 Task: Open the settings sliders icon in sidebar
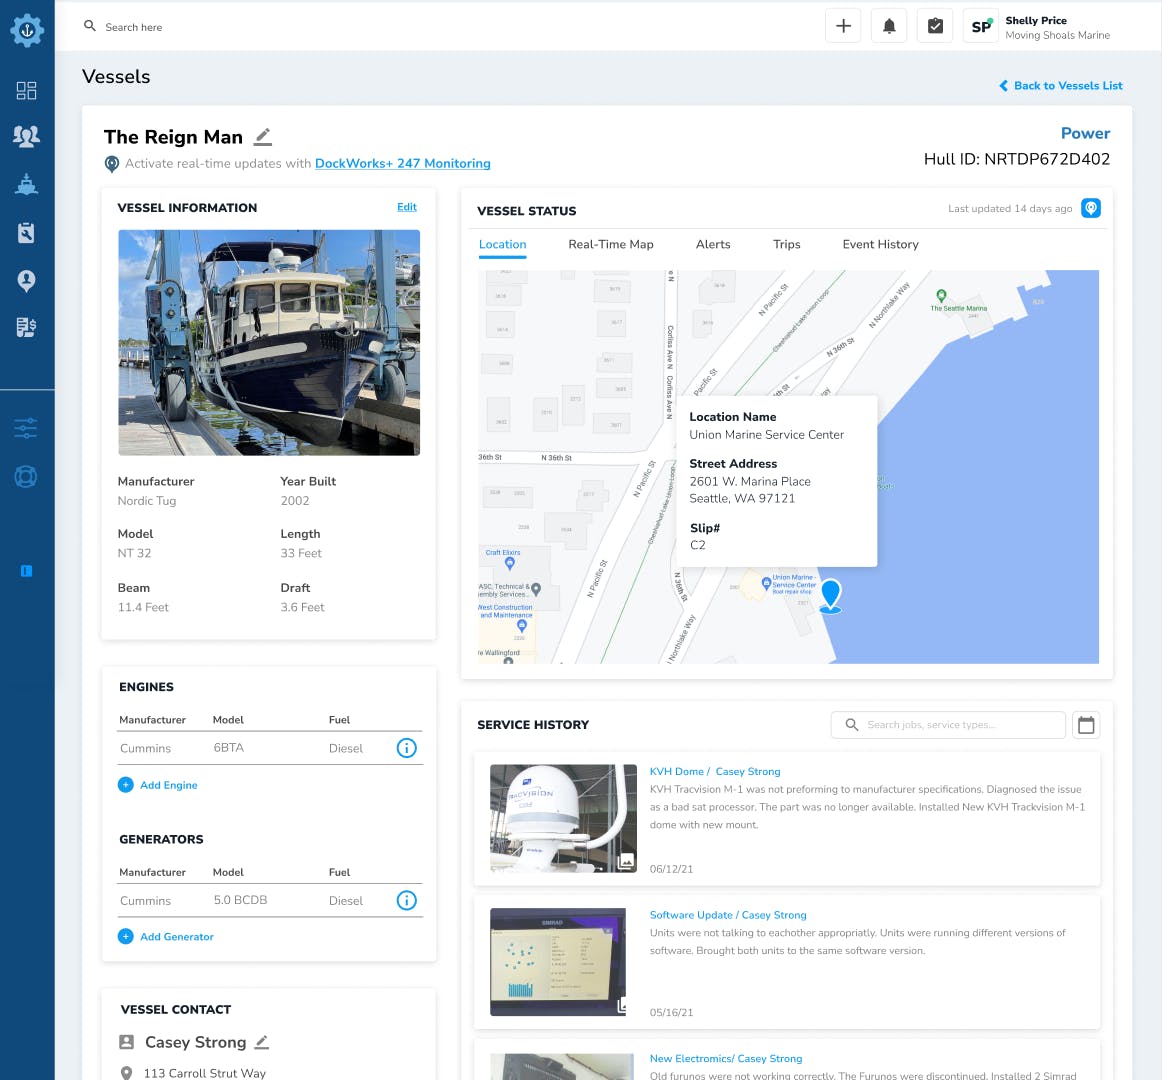25,428
